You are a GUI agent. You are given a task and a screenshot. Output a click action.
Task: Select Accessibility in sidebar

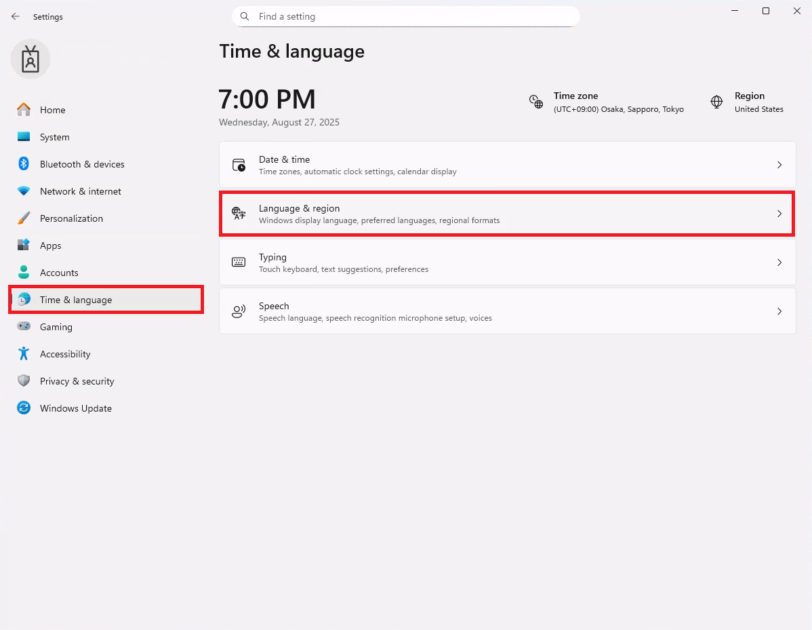point(106,354)
